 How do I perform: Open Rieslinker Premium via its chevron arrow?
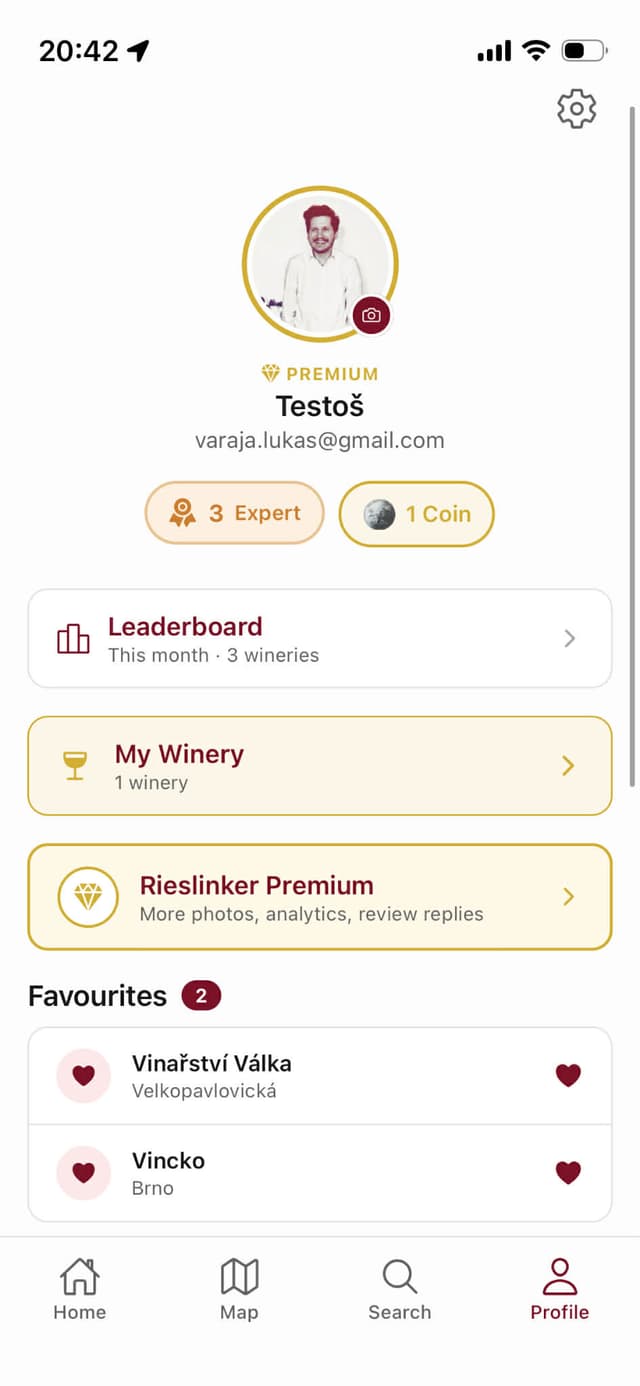pos(568,897)
